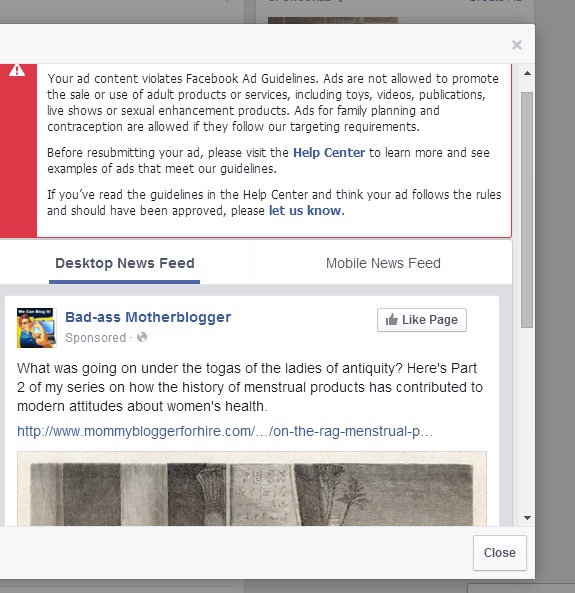
Task: Switch to Desktop News Feed tab
Action: pos(124,263)
